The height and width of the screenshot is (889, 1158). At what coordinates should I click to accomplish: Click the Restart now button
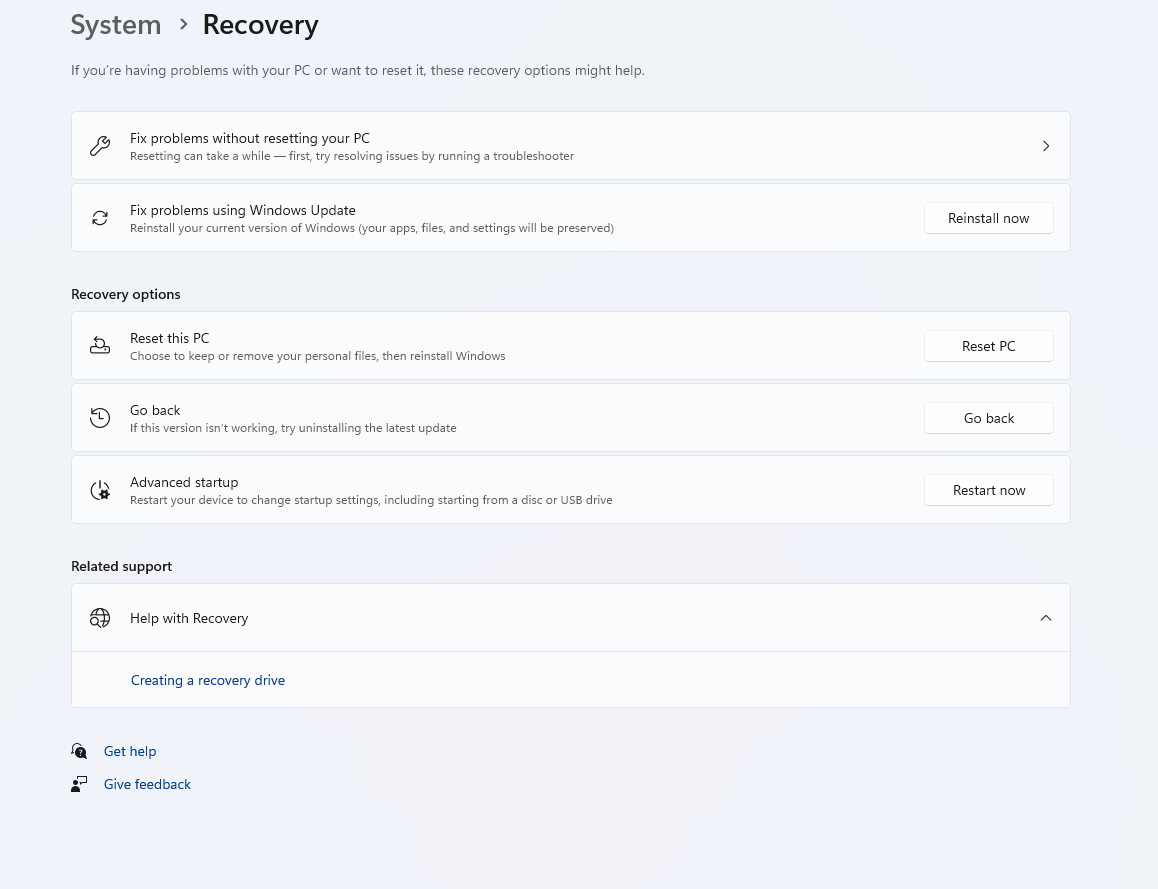click(x=988, y=490)
